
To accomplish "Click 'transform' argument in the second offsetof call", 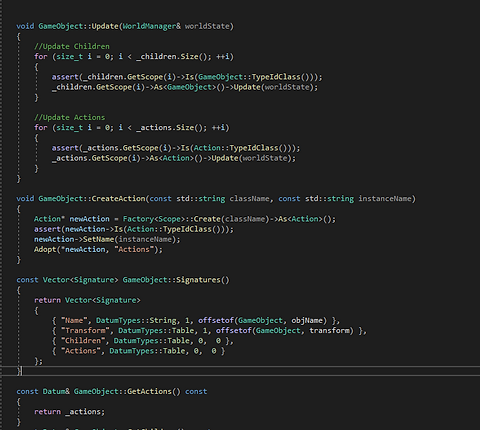I will tap(329, 330).
